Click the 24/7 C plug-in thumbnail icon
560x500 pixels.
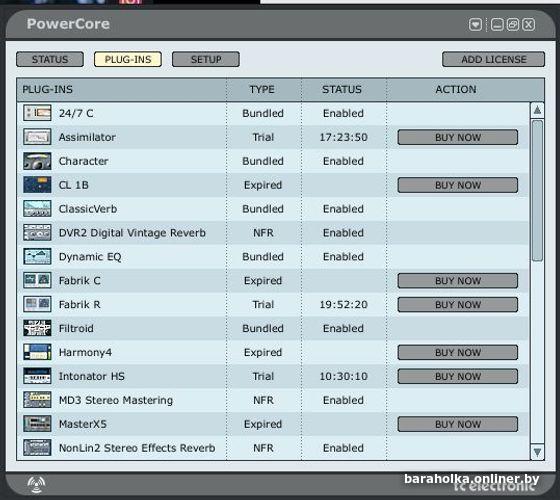[37, 113]
